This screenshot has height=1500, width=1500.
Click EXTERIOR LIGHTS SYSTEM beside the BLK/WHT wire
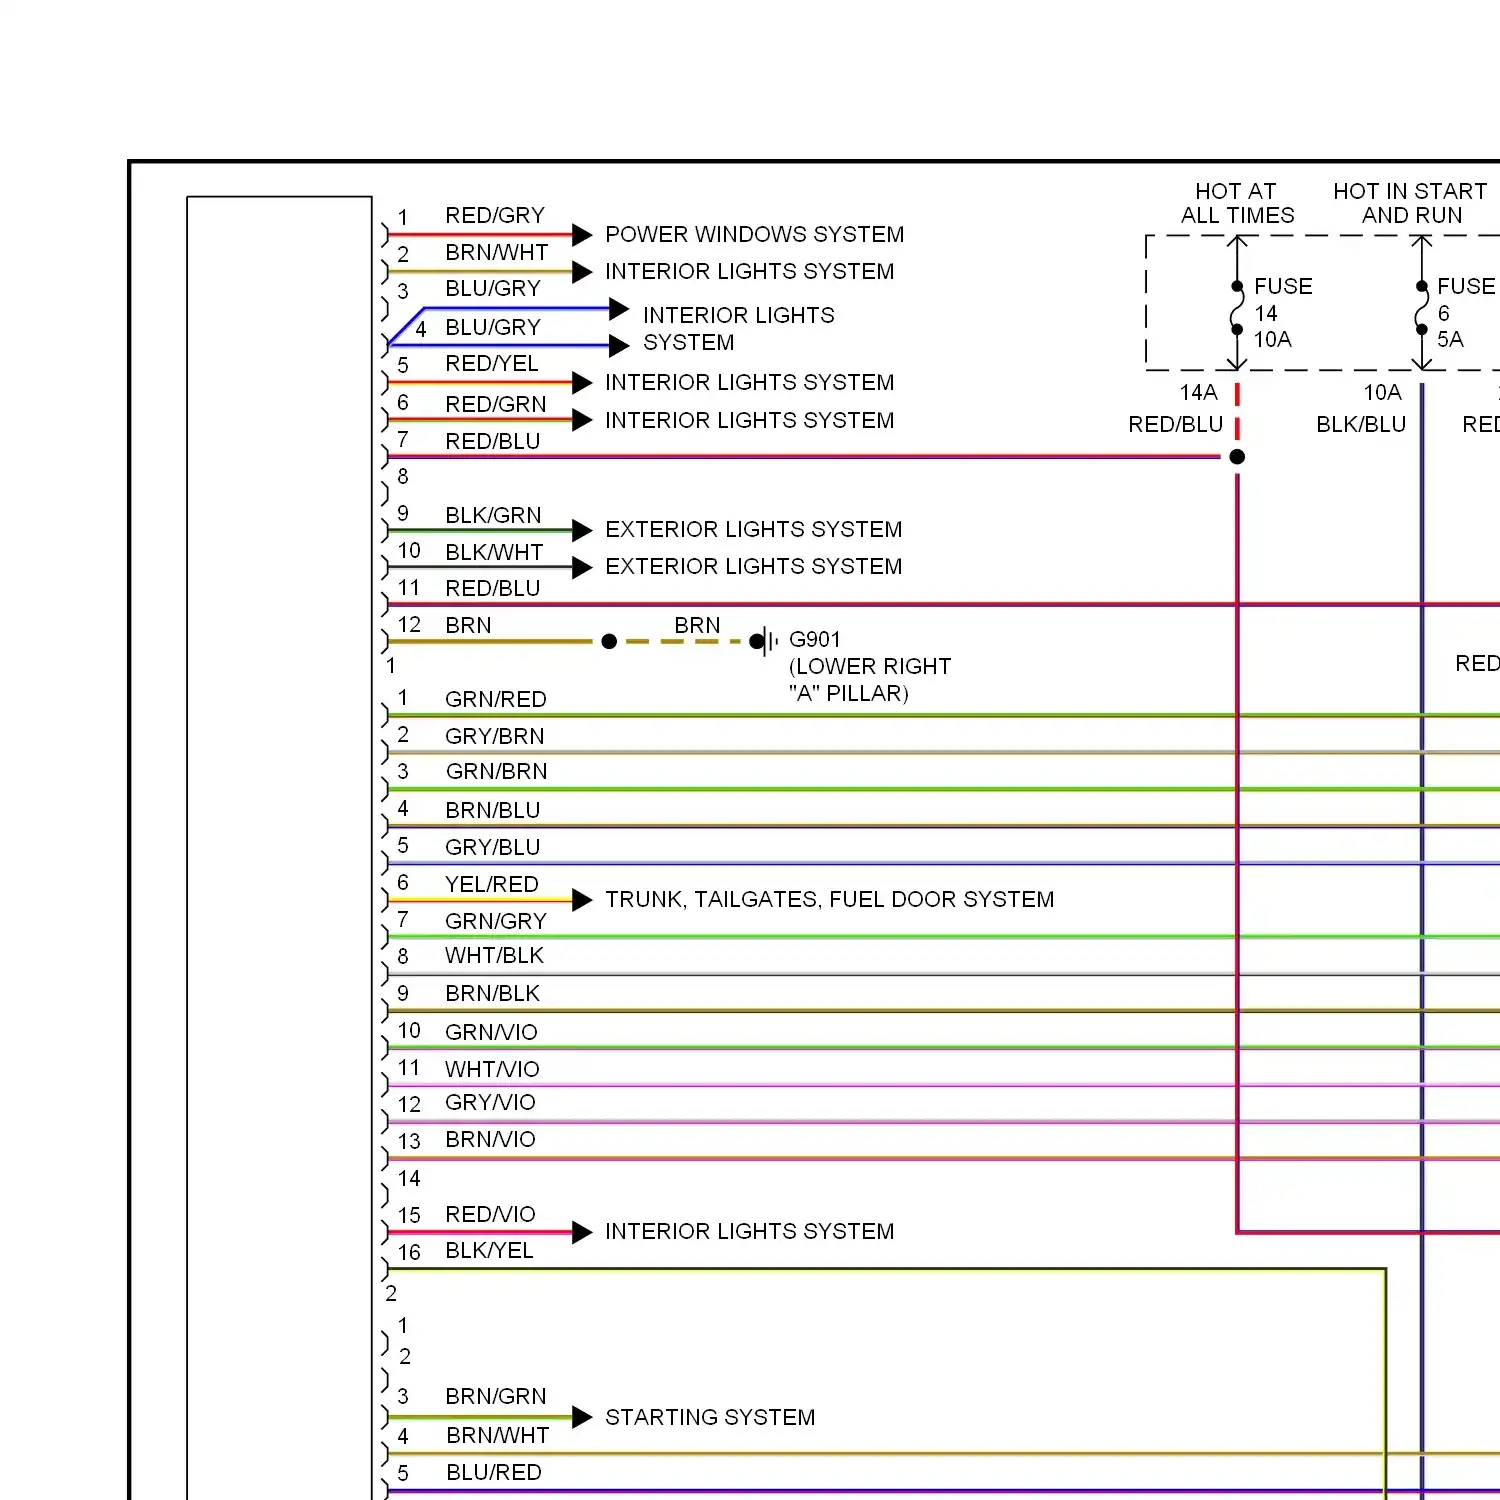753,566
